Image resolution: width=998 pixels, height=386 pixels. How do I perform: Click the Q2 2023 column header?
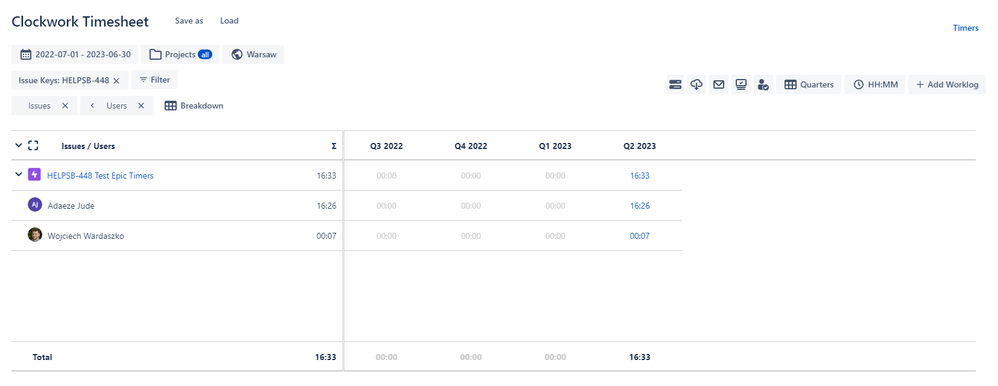point(640,146)
